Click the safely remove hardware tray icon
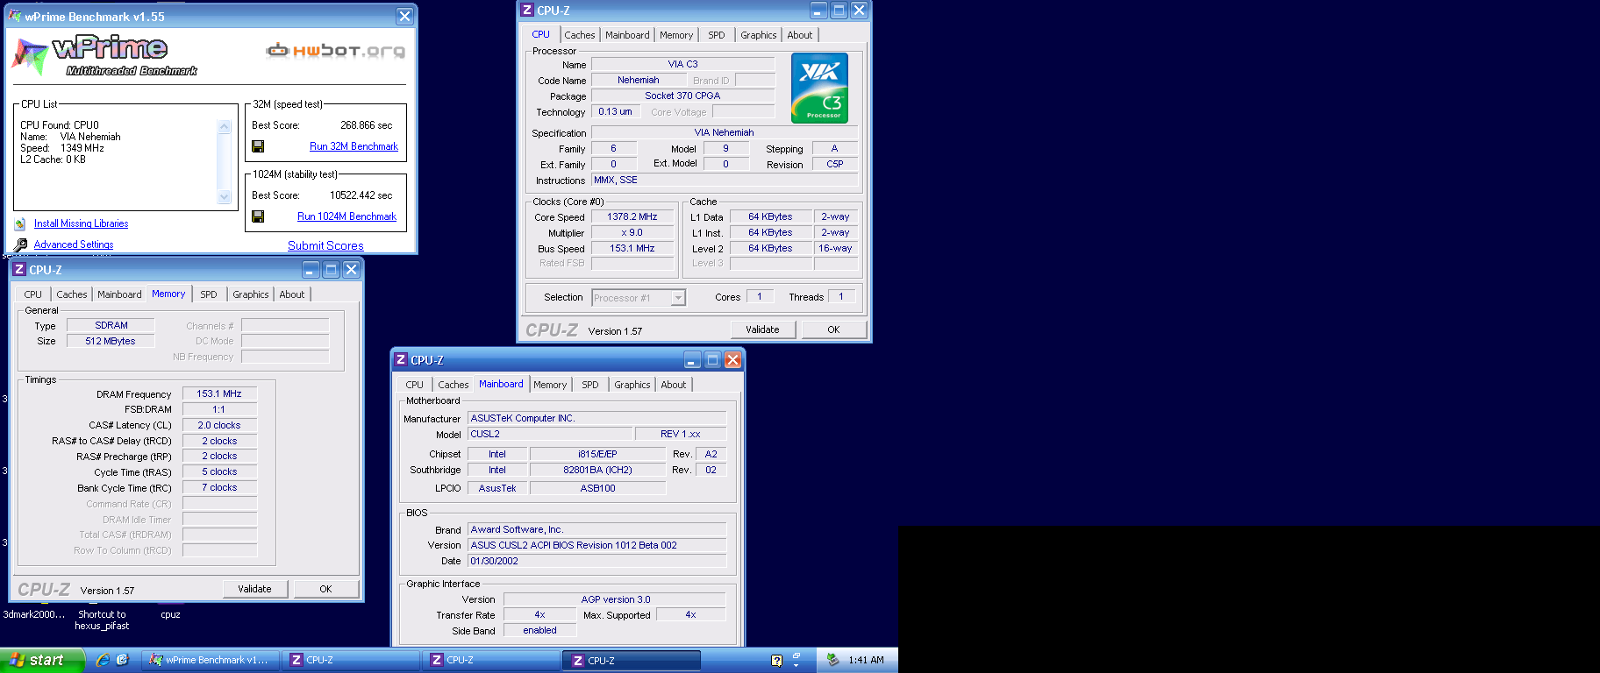The width and height of the screenshot is (1600, 673). [x=832, y=660]
